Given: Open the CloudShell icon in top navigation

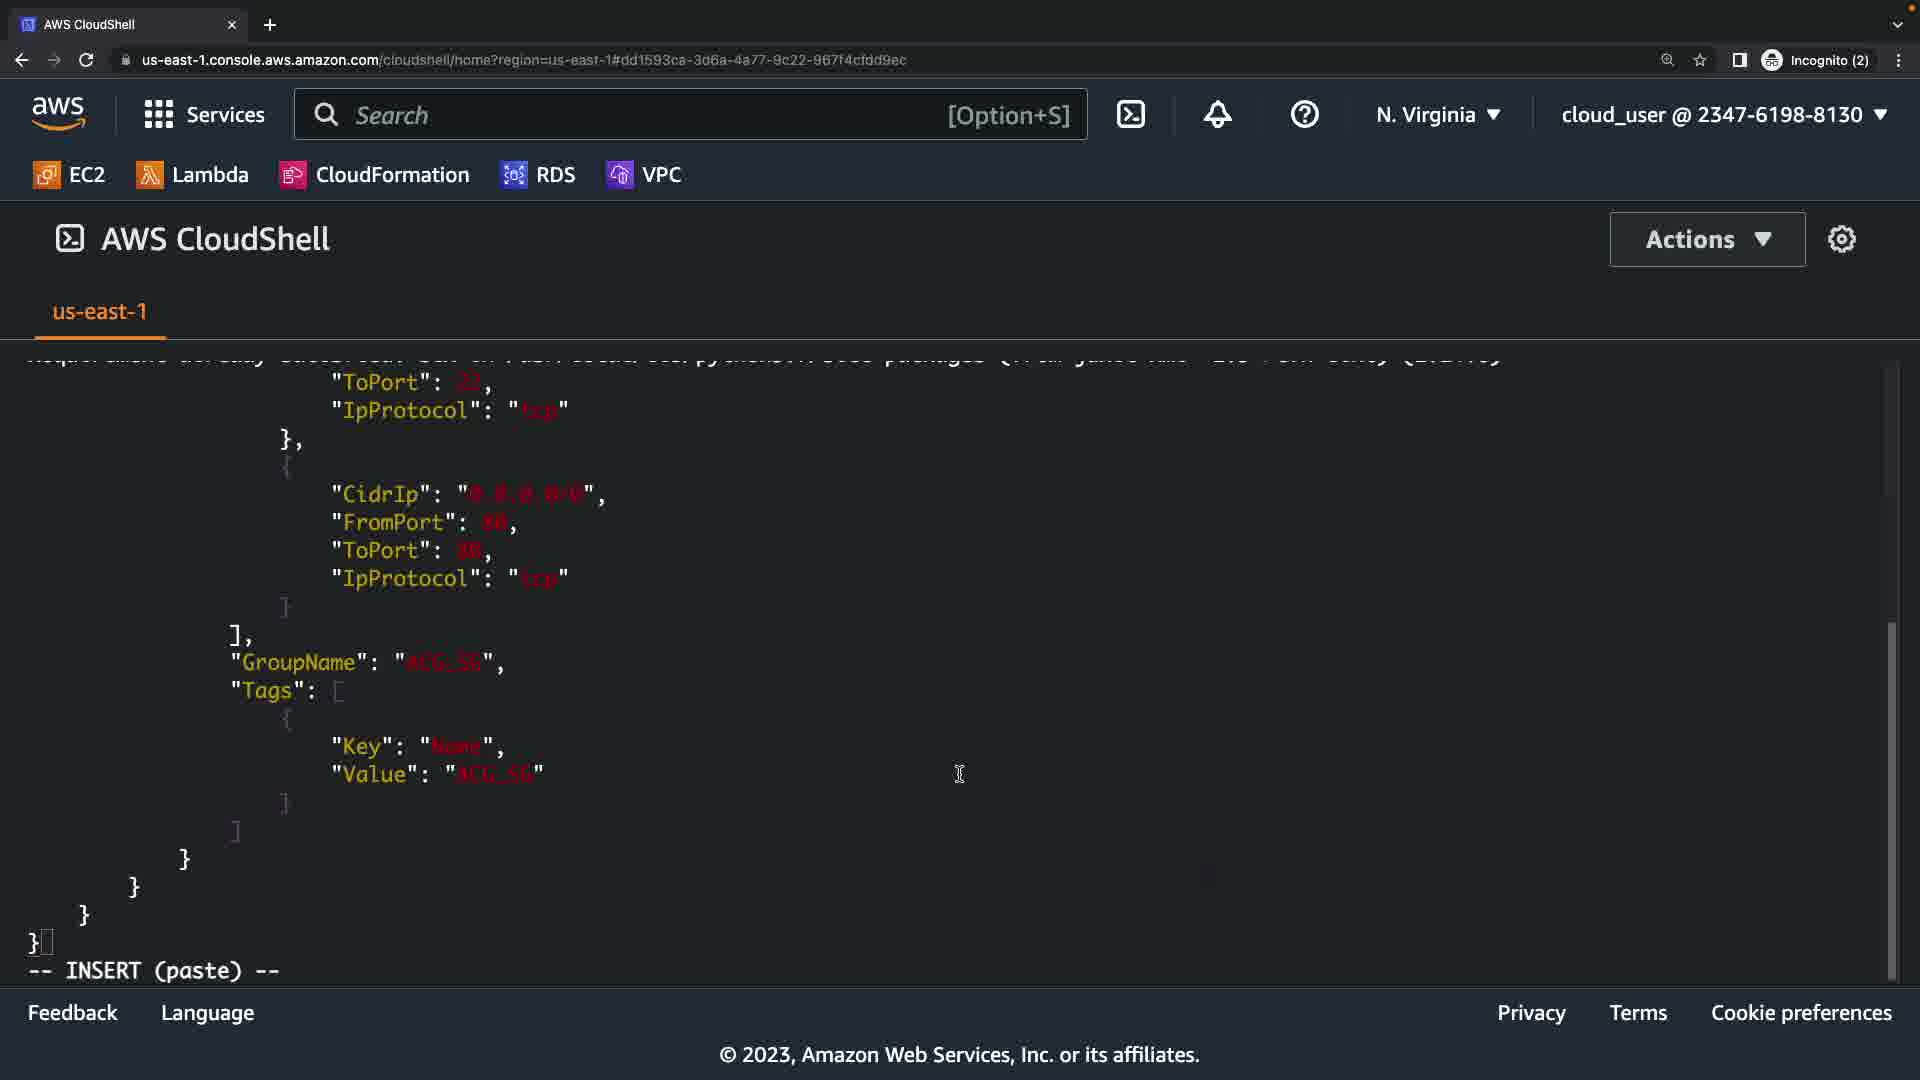Looking at the screenshot, I should click(1131, 115).
